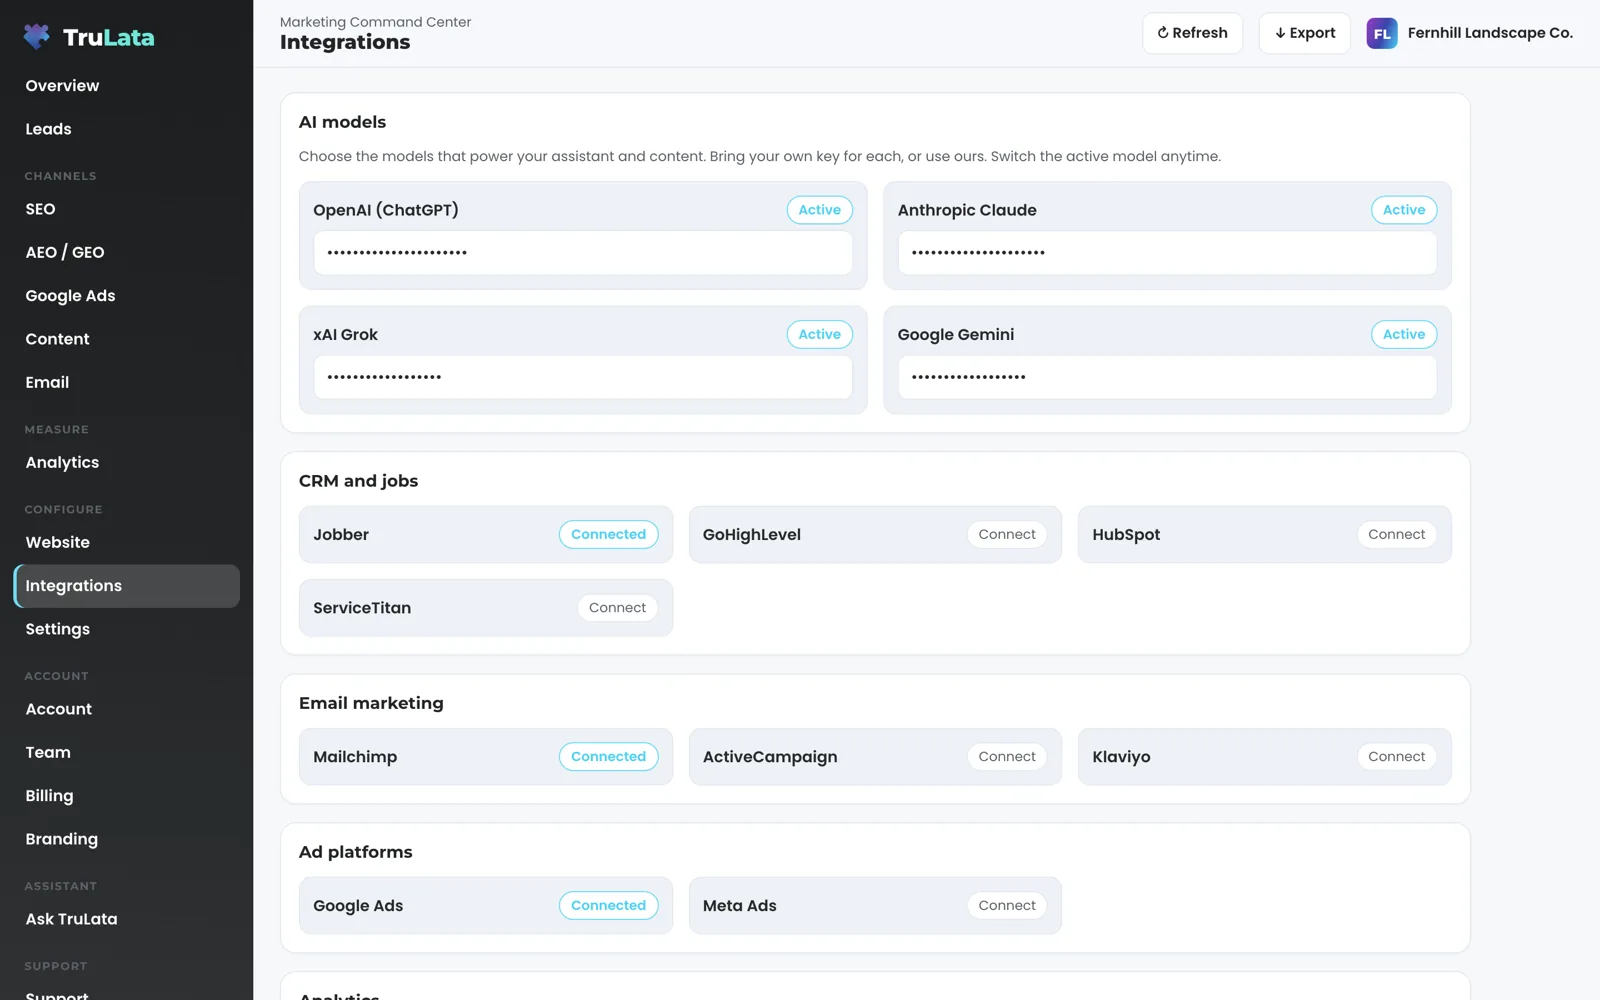Connect the GoHighLevel CRM
Screen dimensions: 1600x1000
tap(1007, 534)
